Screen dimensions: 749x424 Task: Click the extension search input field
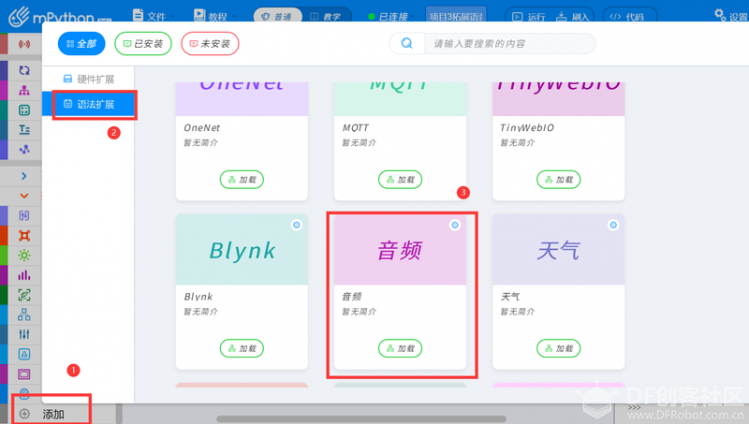[509, 44]
